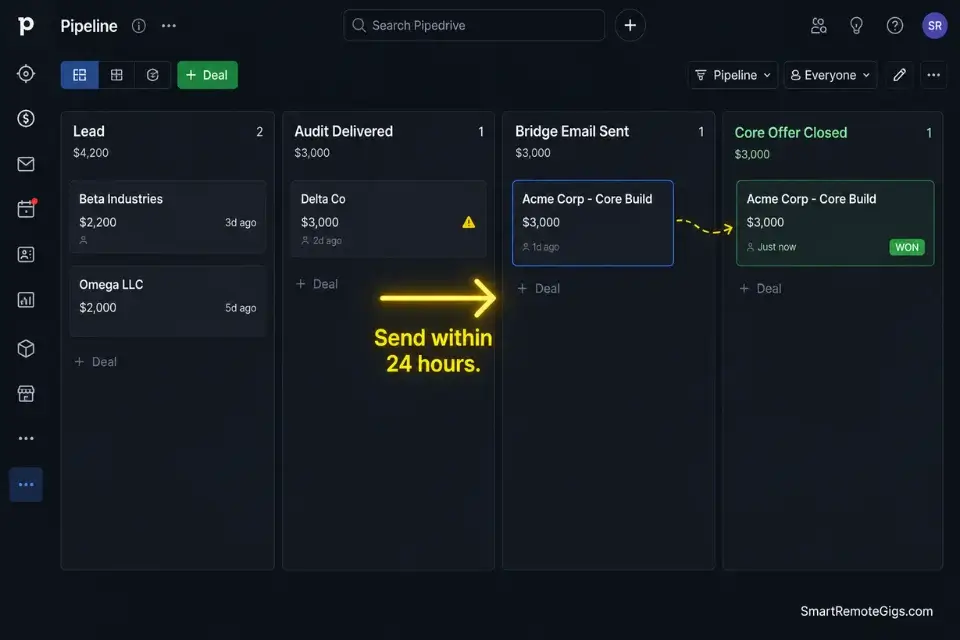Image resolution: width=960 pixels, height=640 pixels.
Task: Click $4,200 Lead column total
Action: [91, 153]
